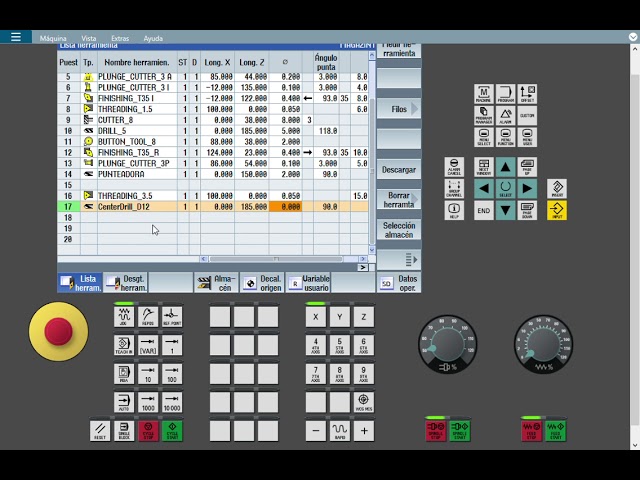This screenshot has height=480, width=640.
Task: Activate MDA mode key
Action: (x=124, y=374)
